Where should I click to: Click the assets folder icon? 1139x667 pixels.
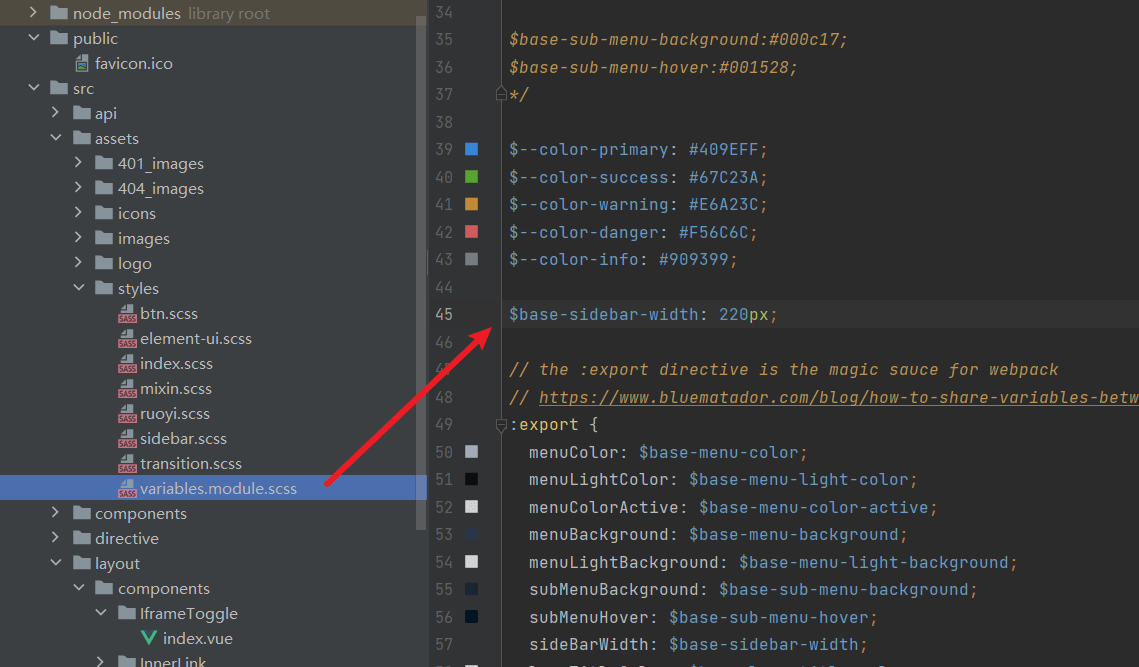point(81,138)
